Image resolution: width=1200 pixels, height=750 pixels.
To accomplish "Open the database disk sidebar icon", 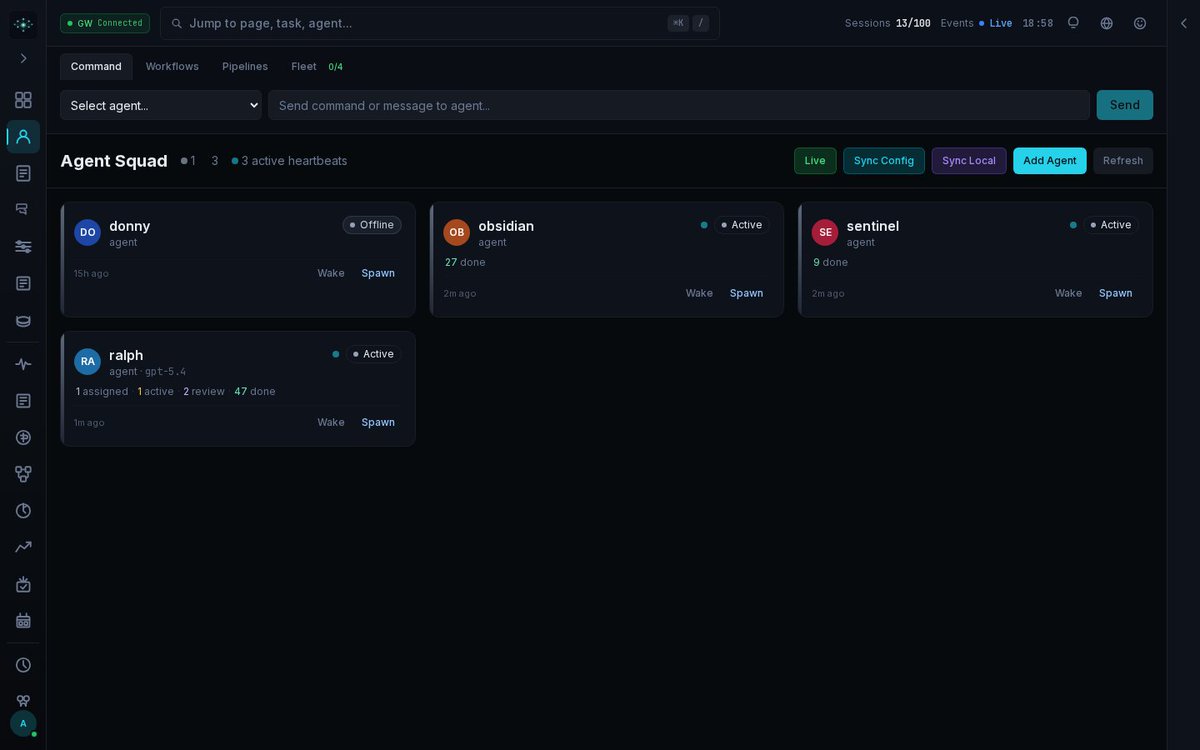I will [x=23, y=321].
